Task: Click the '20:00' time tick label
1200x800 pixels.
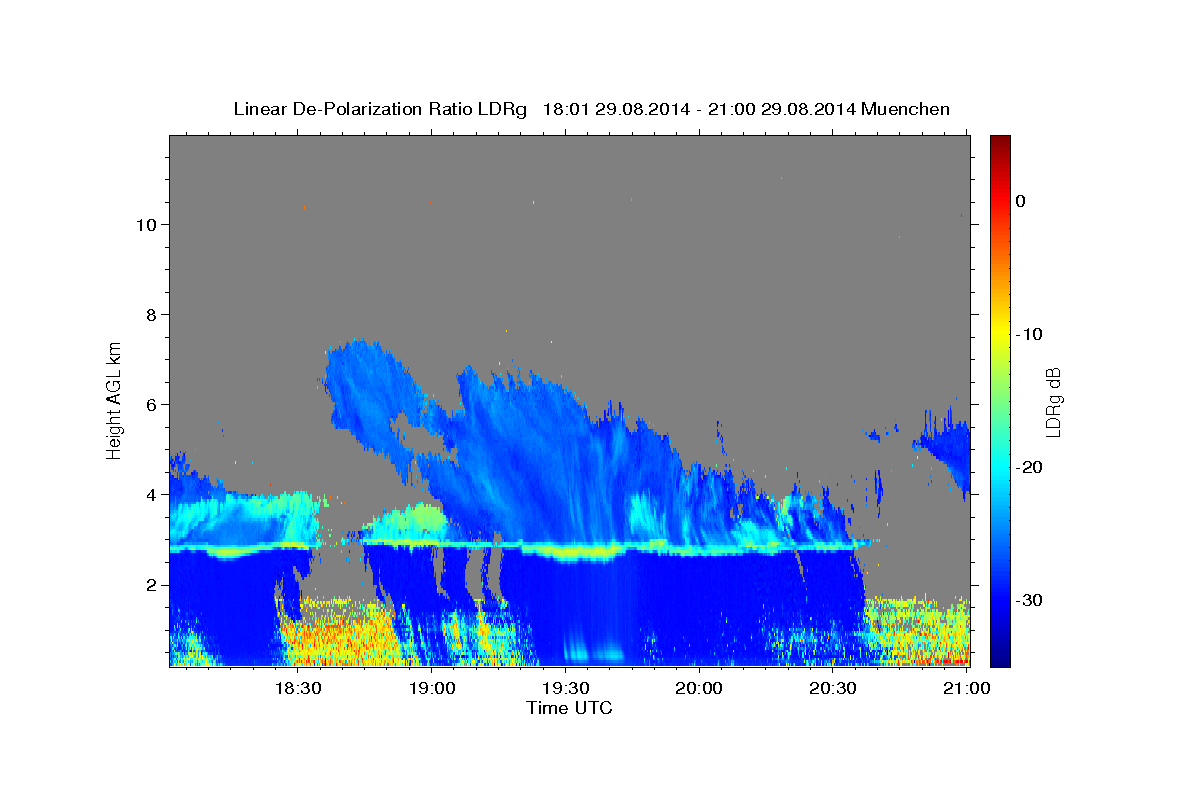Action: pyautogui.click(x=699, y=689)
